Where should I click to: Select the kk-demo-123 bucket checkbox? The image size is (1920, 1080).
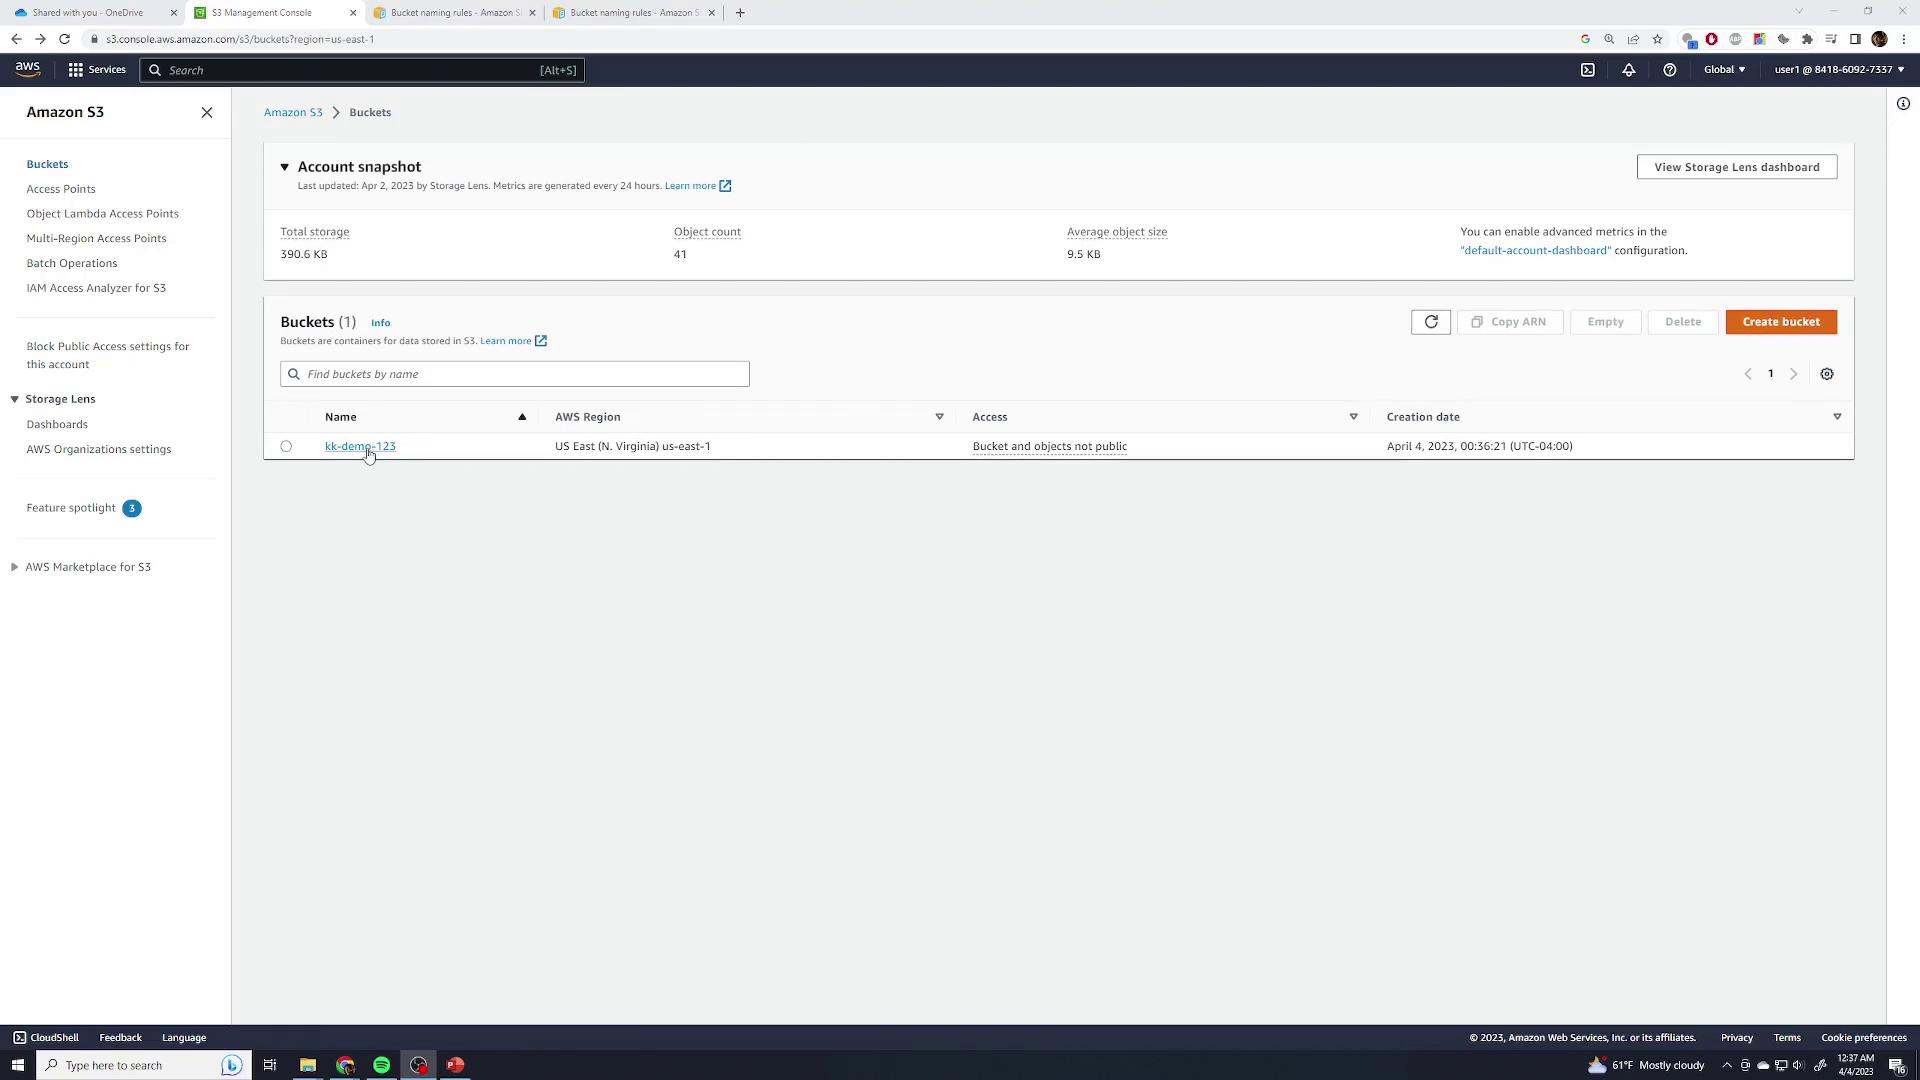point(287,446)
